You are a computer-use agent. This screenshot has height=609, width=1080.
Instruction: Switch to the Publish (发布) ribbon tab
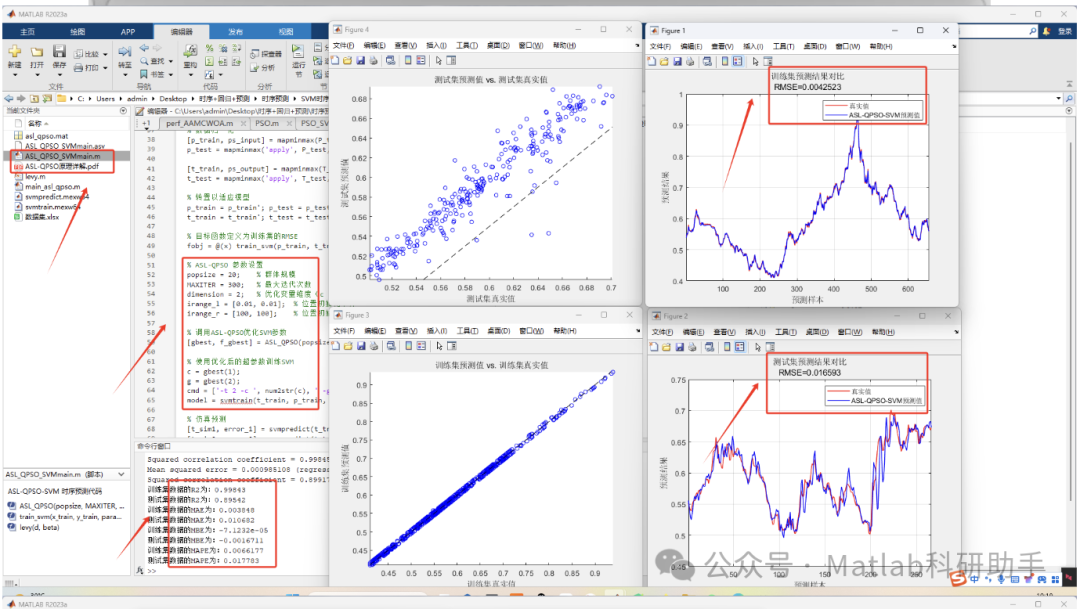236,32
